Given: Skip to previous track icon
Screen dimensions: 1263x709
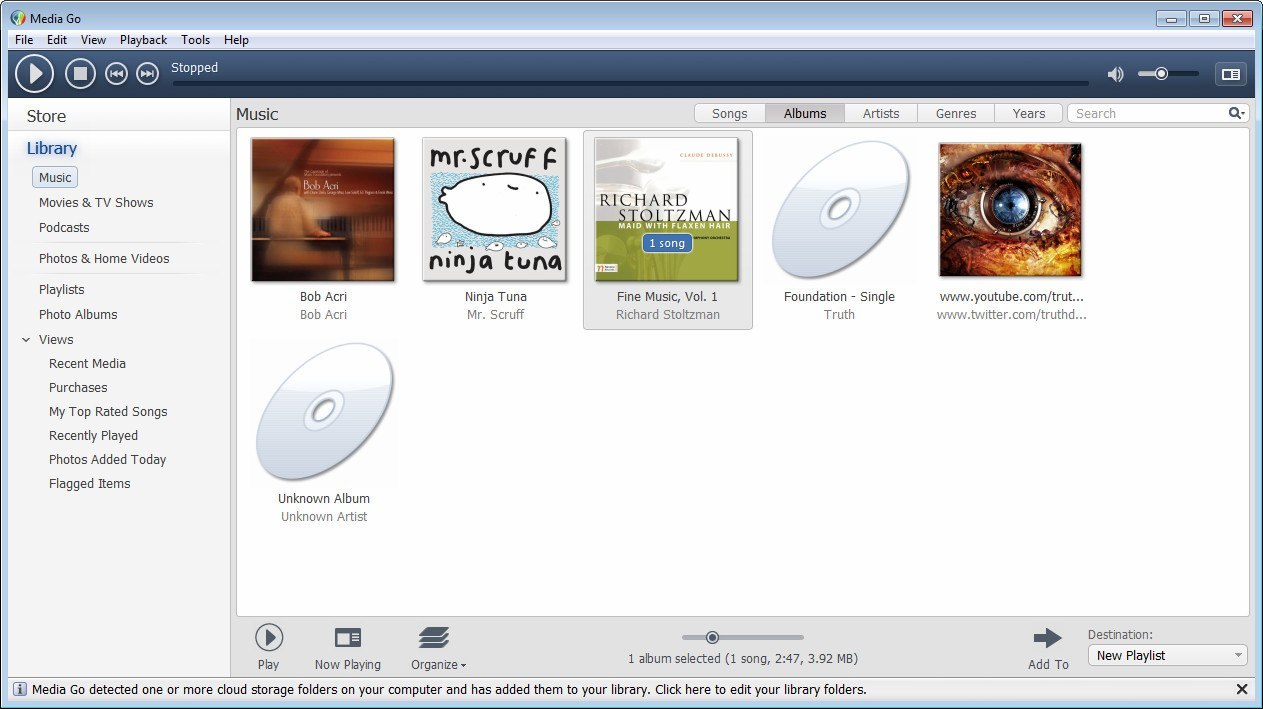Looking at the screenshot, I should pyautogui.click(x=116, y=73).
